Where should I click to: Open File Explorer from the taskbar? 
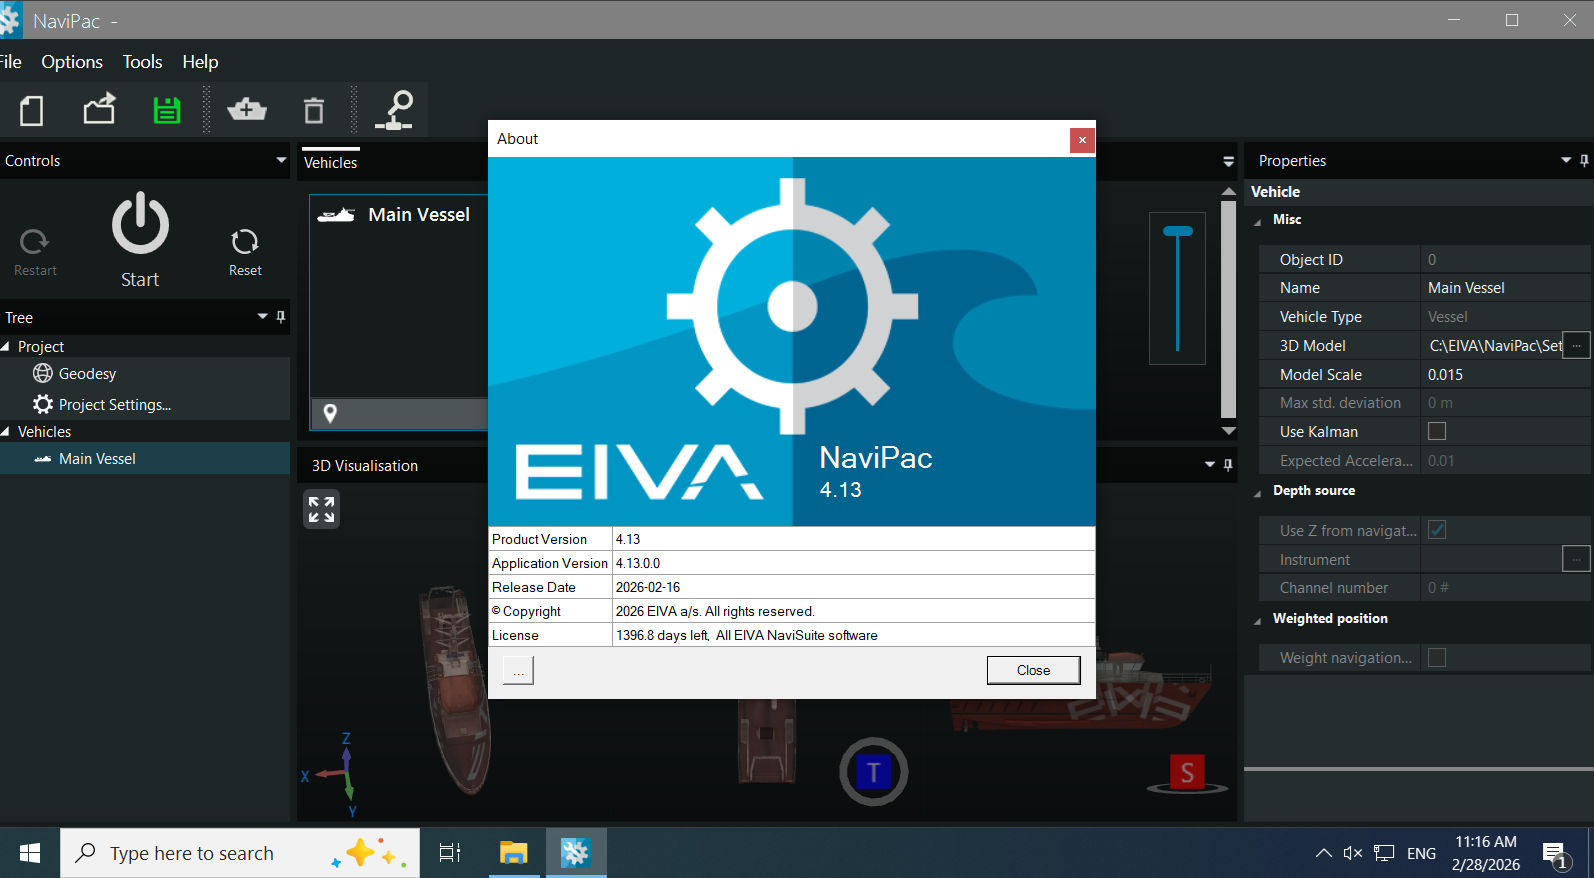[513, 853]
